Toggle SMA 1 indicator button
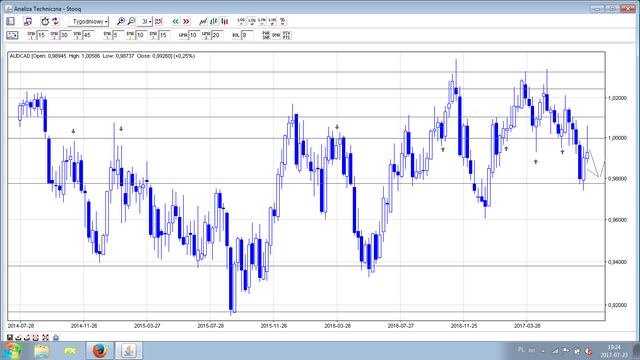 tap(31, 36)
